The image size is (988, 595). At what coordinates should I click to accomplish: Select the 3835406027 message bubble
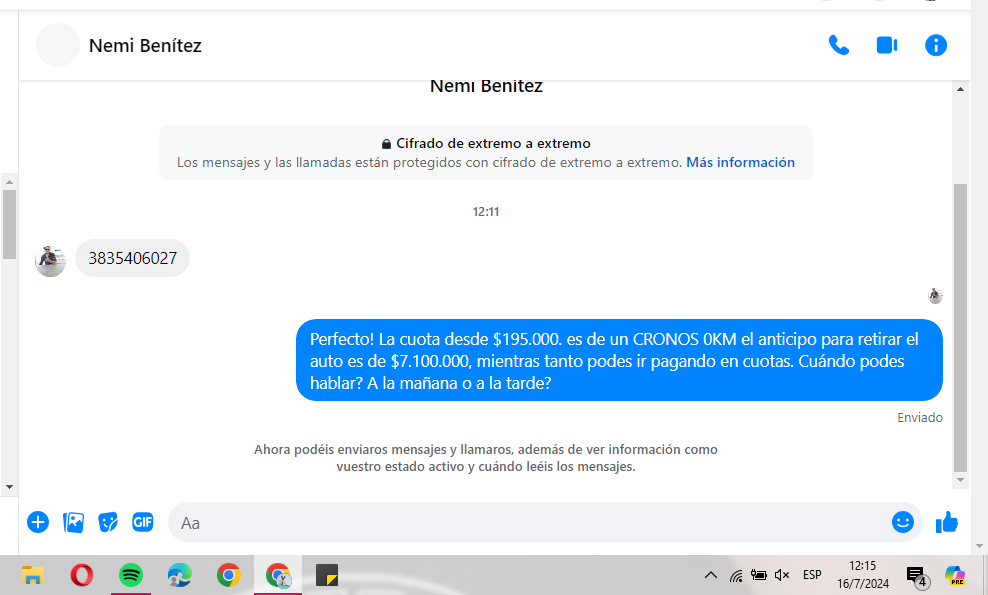pyautogui.click(x=132, y=258)
